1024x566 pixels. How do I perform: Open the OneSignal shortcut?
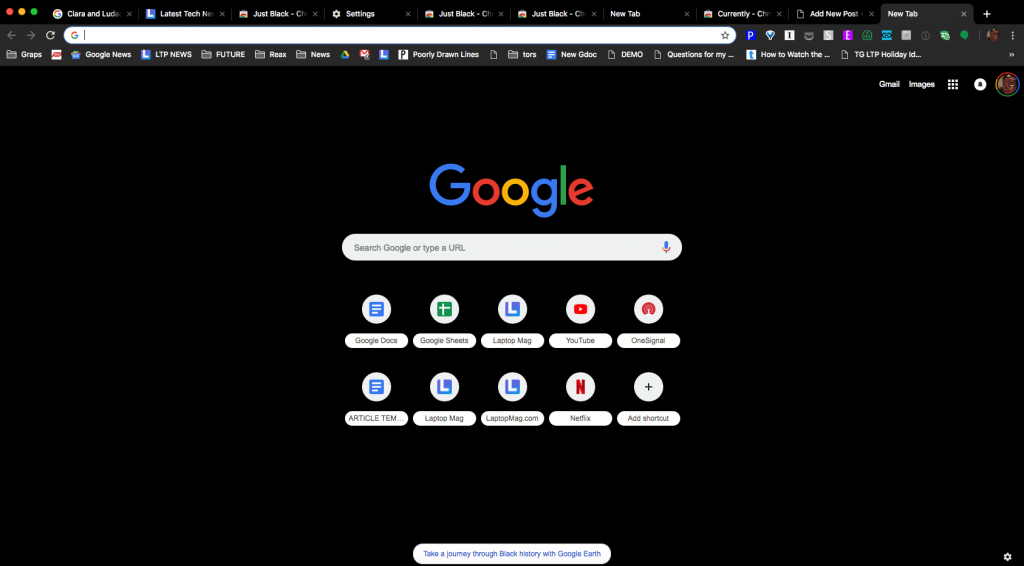click(648, 321)
